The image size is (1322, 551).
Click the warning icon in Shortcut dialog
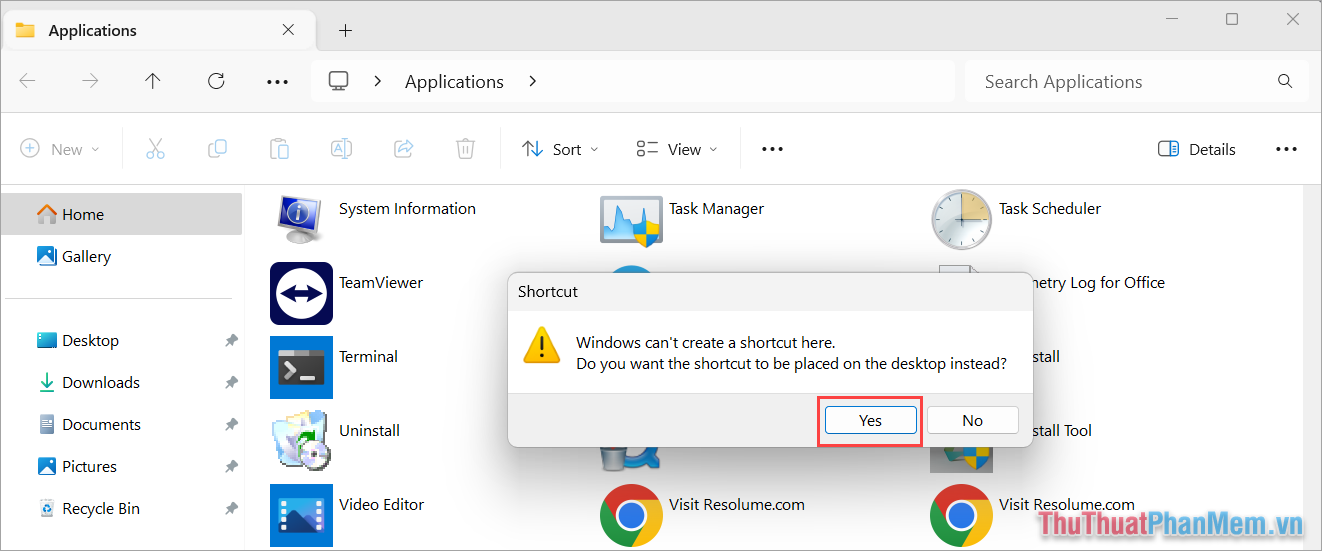click(x=541, y=345)
